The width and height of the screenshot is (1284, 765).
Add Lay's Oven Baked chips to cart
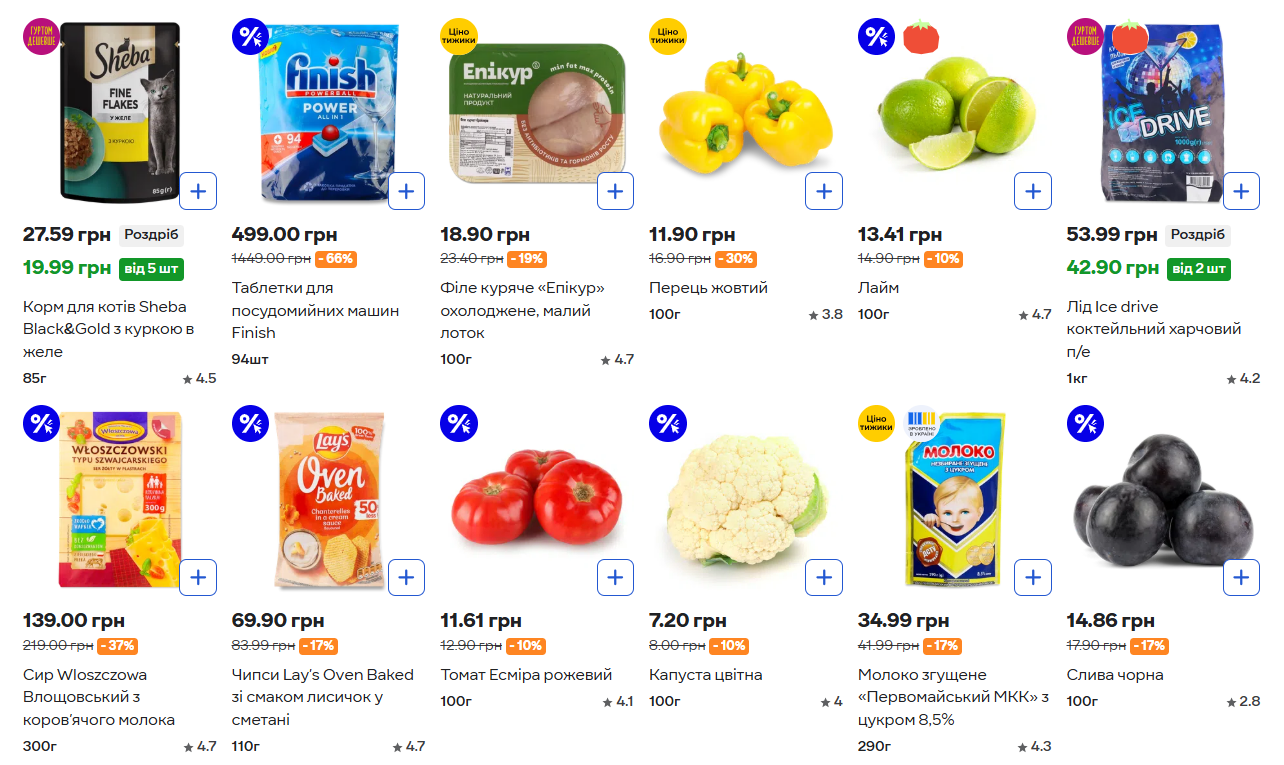(406, 578)
